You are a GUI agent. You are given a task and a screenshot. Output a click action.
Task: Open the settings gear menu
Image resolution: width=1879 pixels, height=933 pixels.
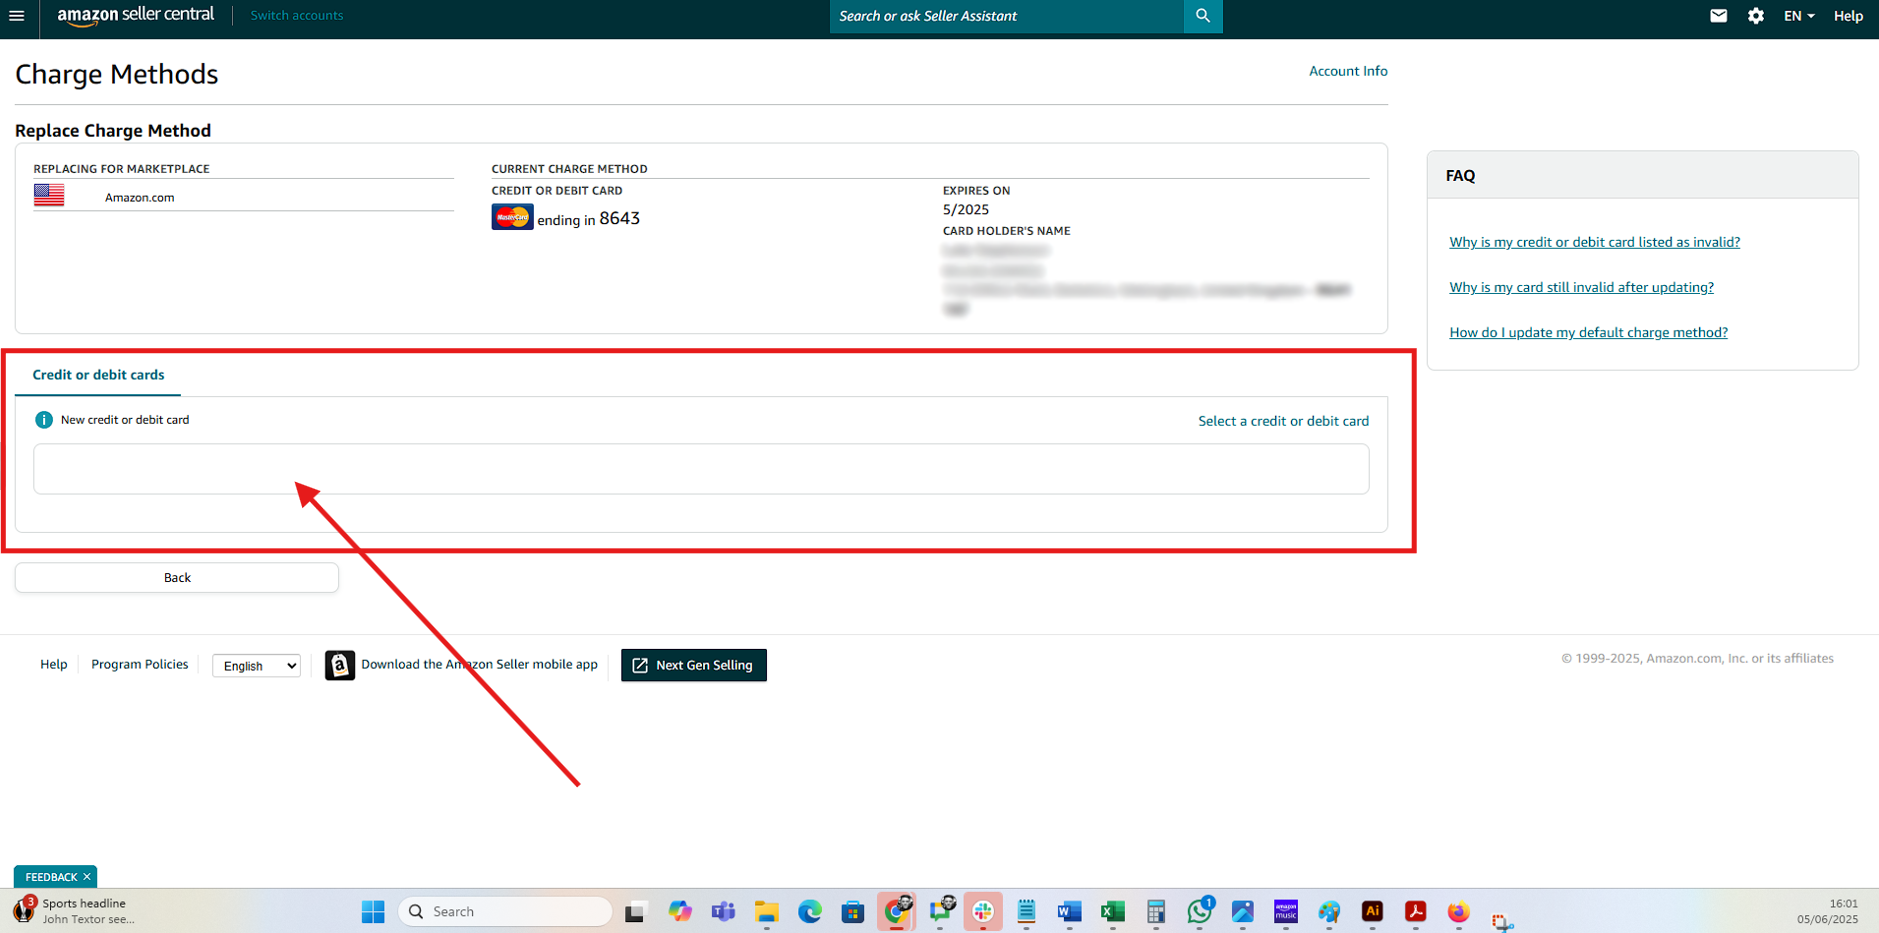pos(1756,16)
